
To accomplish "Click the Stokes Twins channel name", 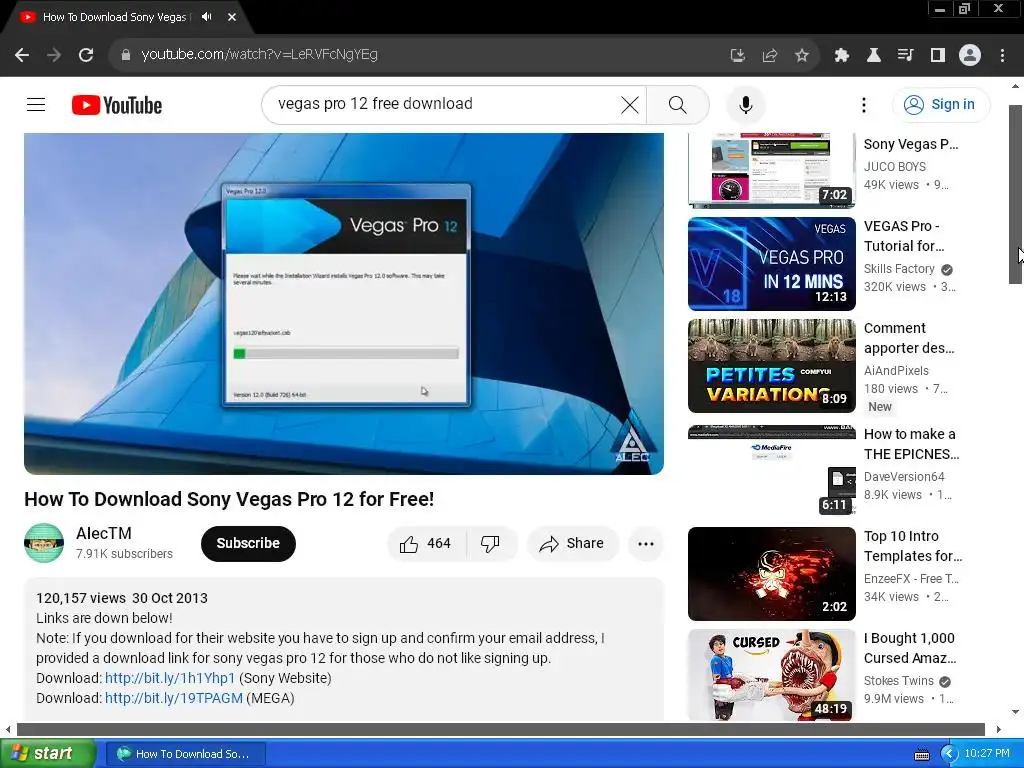I will click(x=899, y=681).
